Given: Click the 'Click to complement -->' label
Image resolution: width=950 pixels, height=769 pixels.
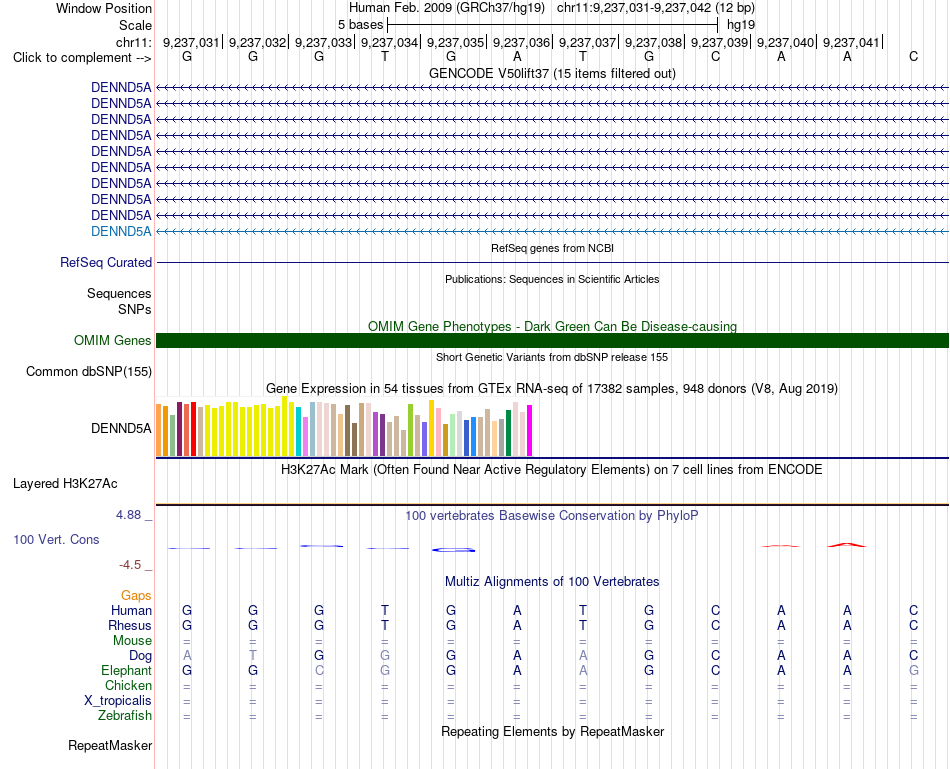Looking at the screenshot, I should 82,58.
